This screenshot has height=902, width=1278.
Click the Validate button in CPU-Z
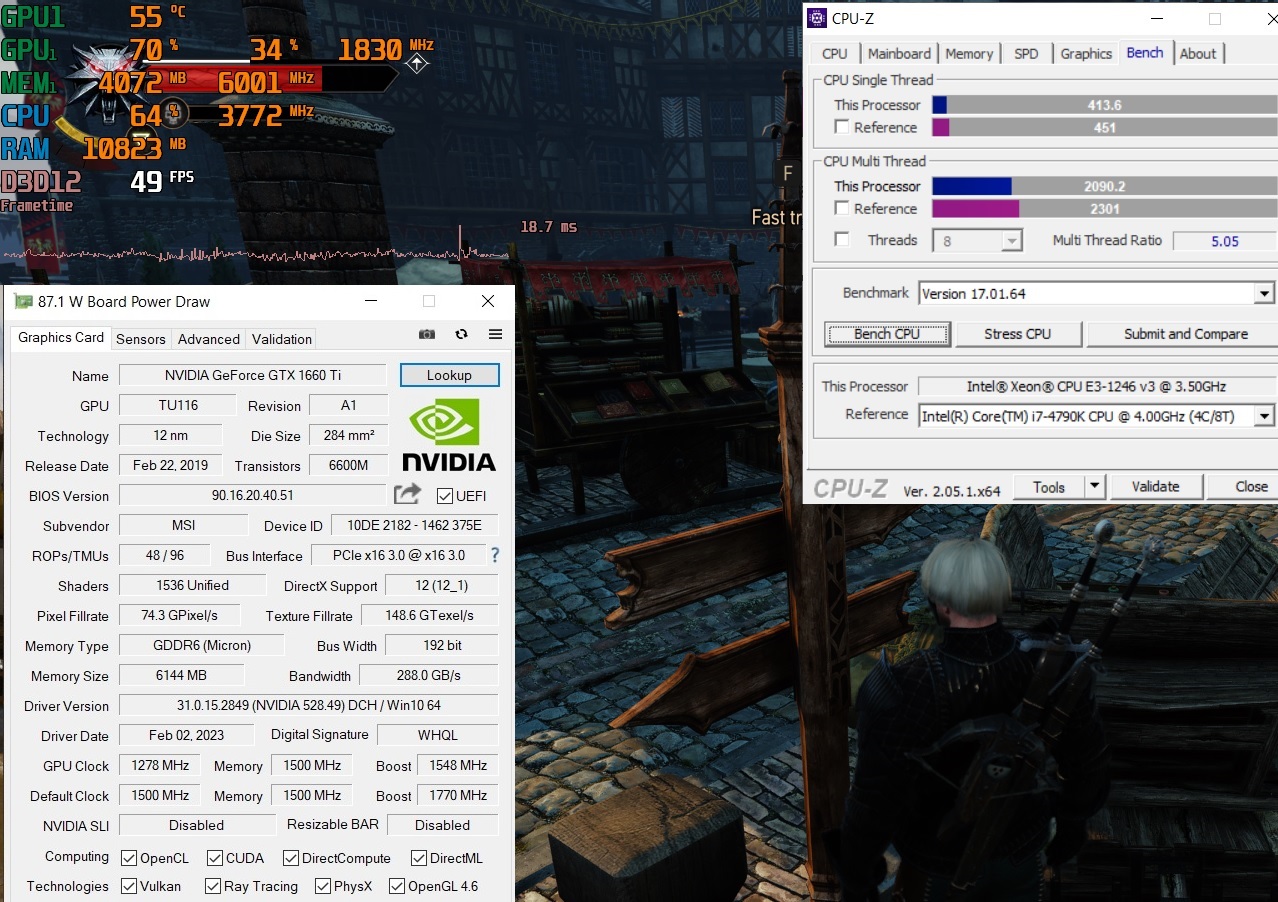(1155, 487)
